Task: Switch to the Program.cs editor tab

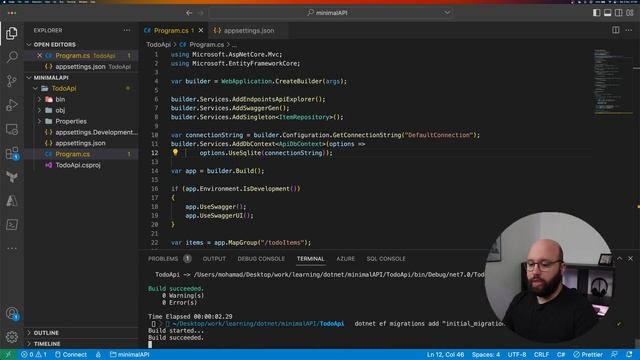Action: point(171,30)
